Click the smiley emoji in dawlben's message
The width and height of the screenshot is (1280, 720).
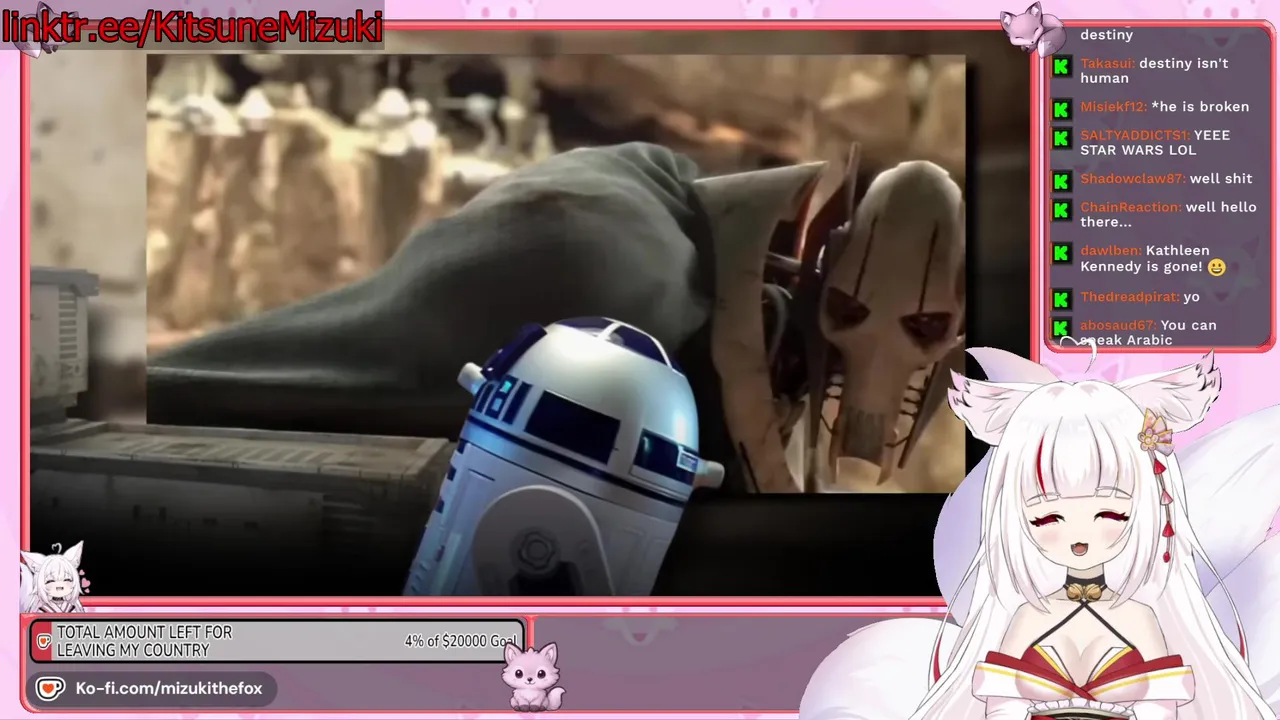(1216, 267)
